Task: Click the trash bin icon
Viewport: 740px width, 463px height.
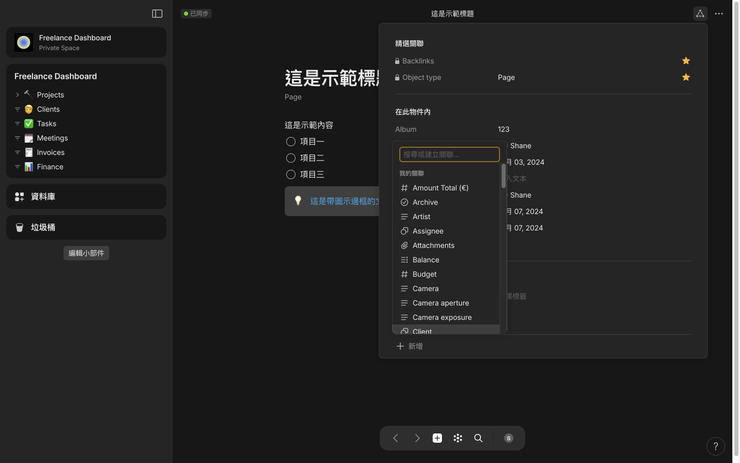Action: click(x=19, y=227)
